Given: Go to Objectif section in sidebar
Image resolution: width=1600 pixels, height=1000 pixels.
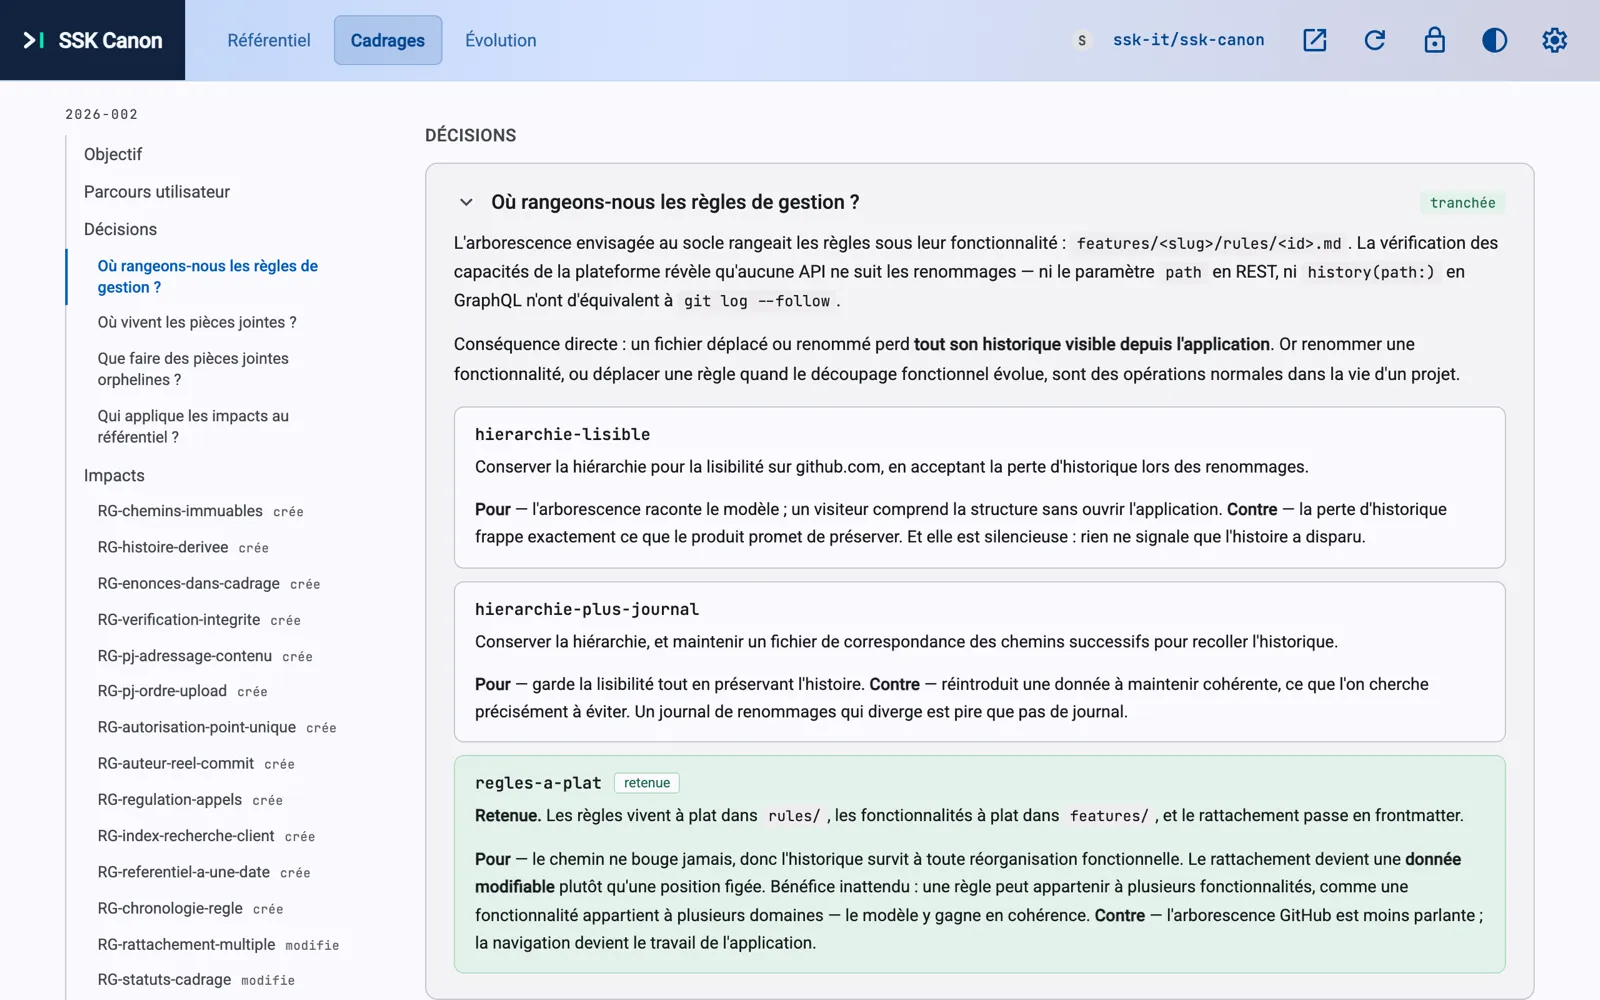Looking at the screenshot, I should click(x=113, y=154).
